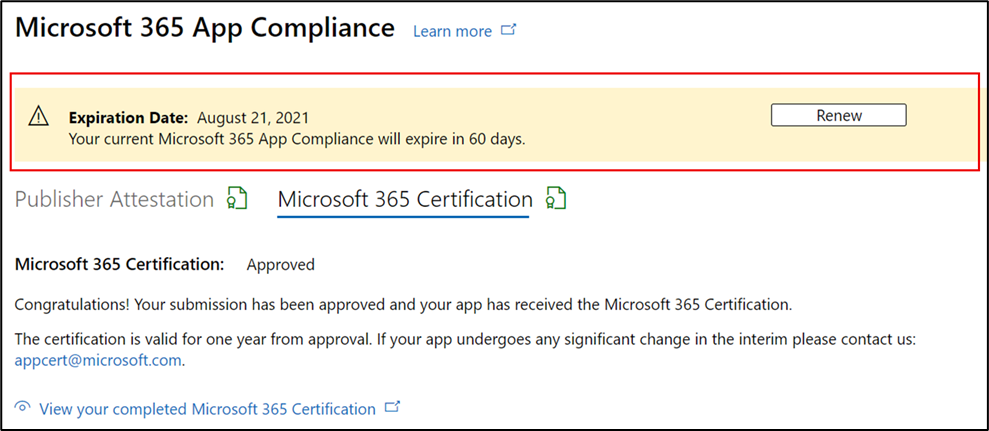Viewport: 989px width, 431px height.
Task: Select the Microsoft 365 Certification tab
Action: point(404,199)
